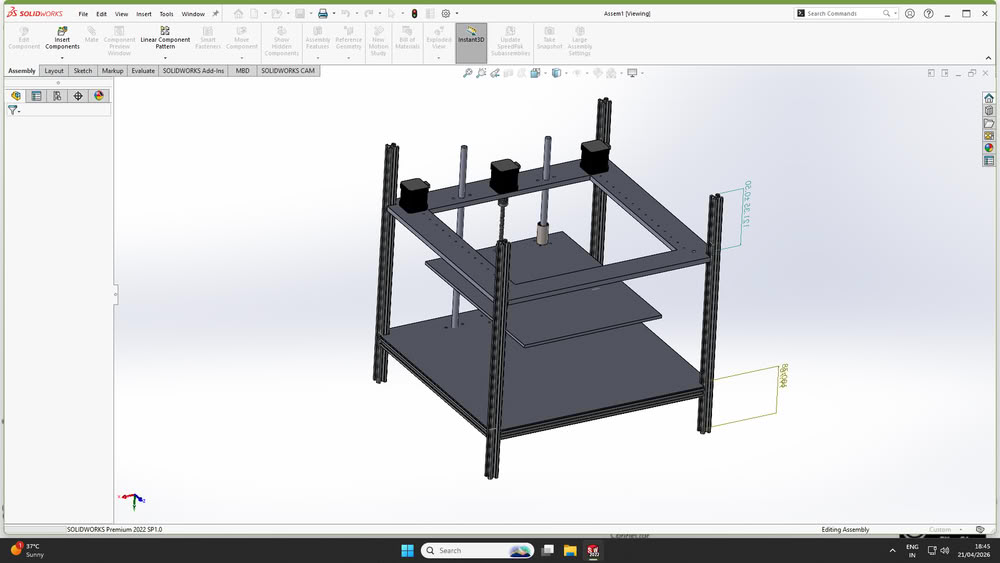This screenshot has width=1000, height=563.
Task: Open View Settings monitor dropdown arrow
Action: click(x=642, y=73)
